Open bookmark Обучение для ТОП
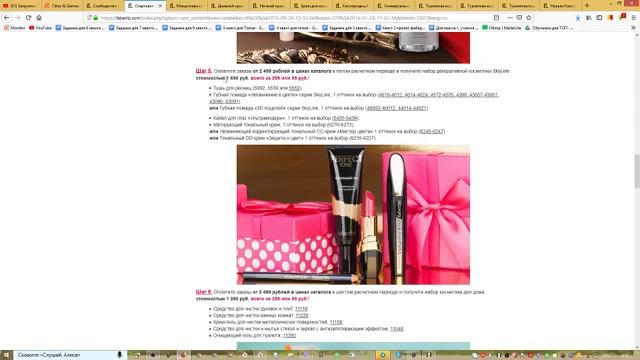Screen dimensions: 640x360 pos(549,28)
